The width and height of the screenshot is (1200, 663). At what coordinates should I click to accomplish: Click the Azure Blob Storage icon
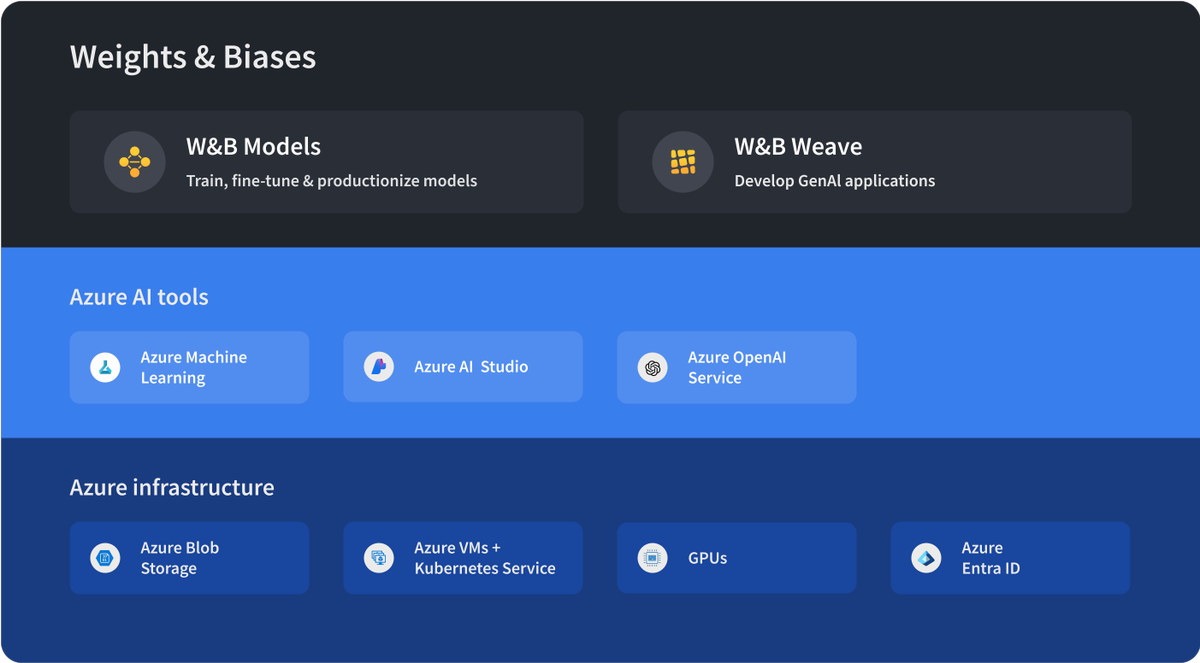[x=105, y=558]
